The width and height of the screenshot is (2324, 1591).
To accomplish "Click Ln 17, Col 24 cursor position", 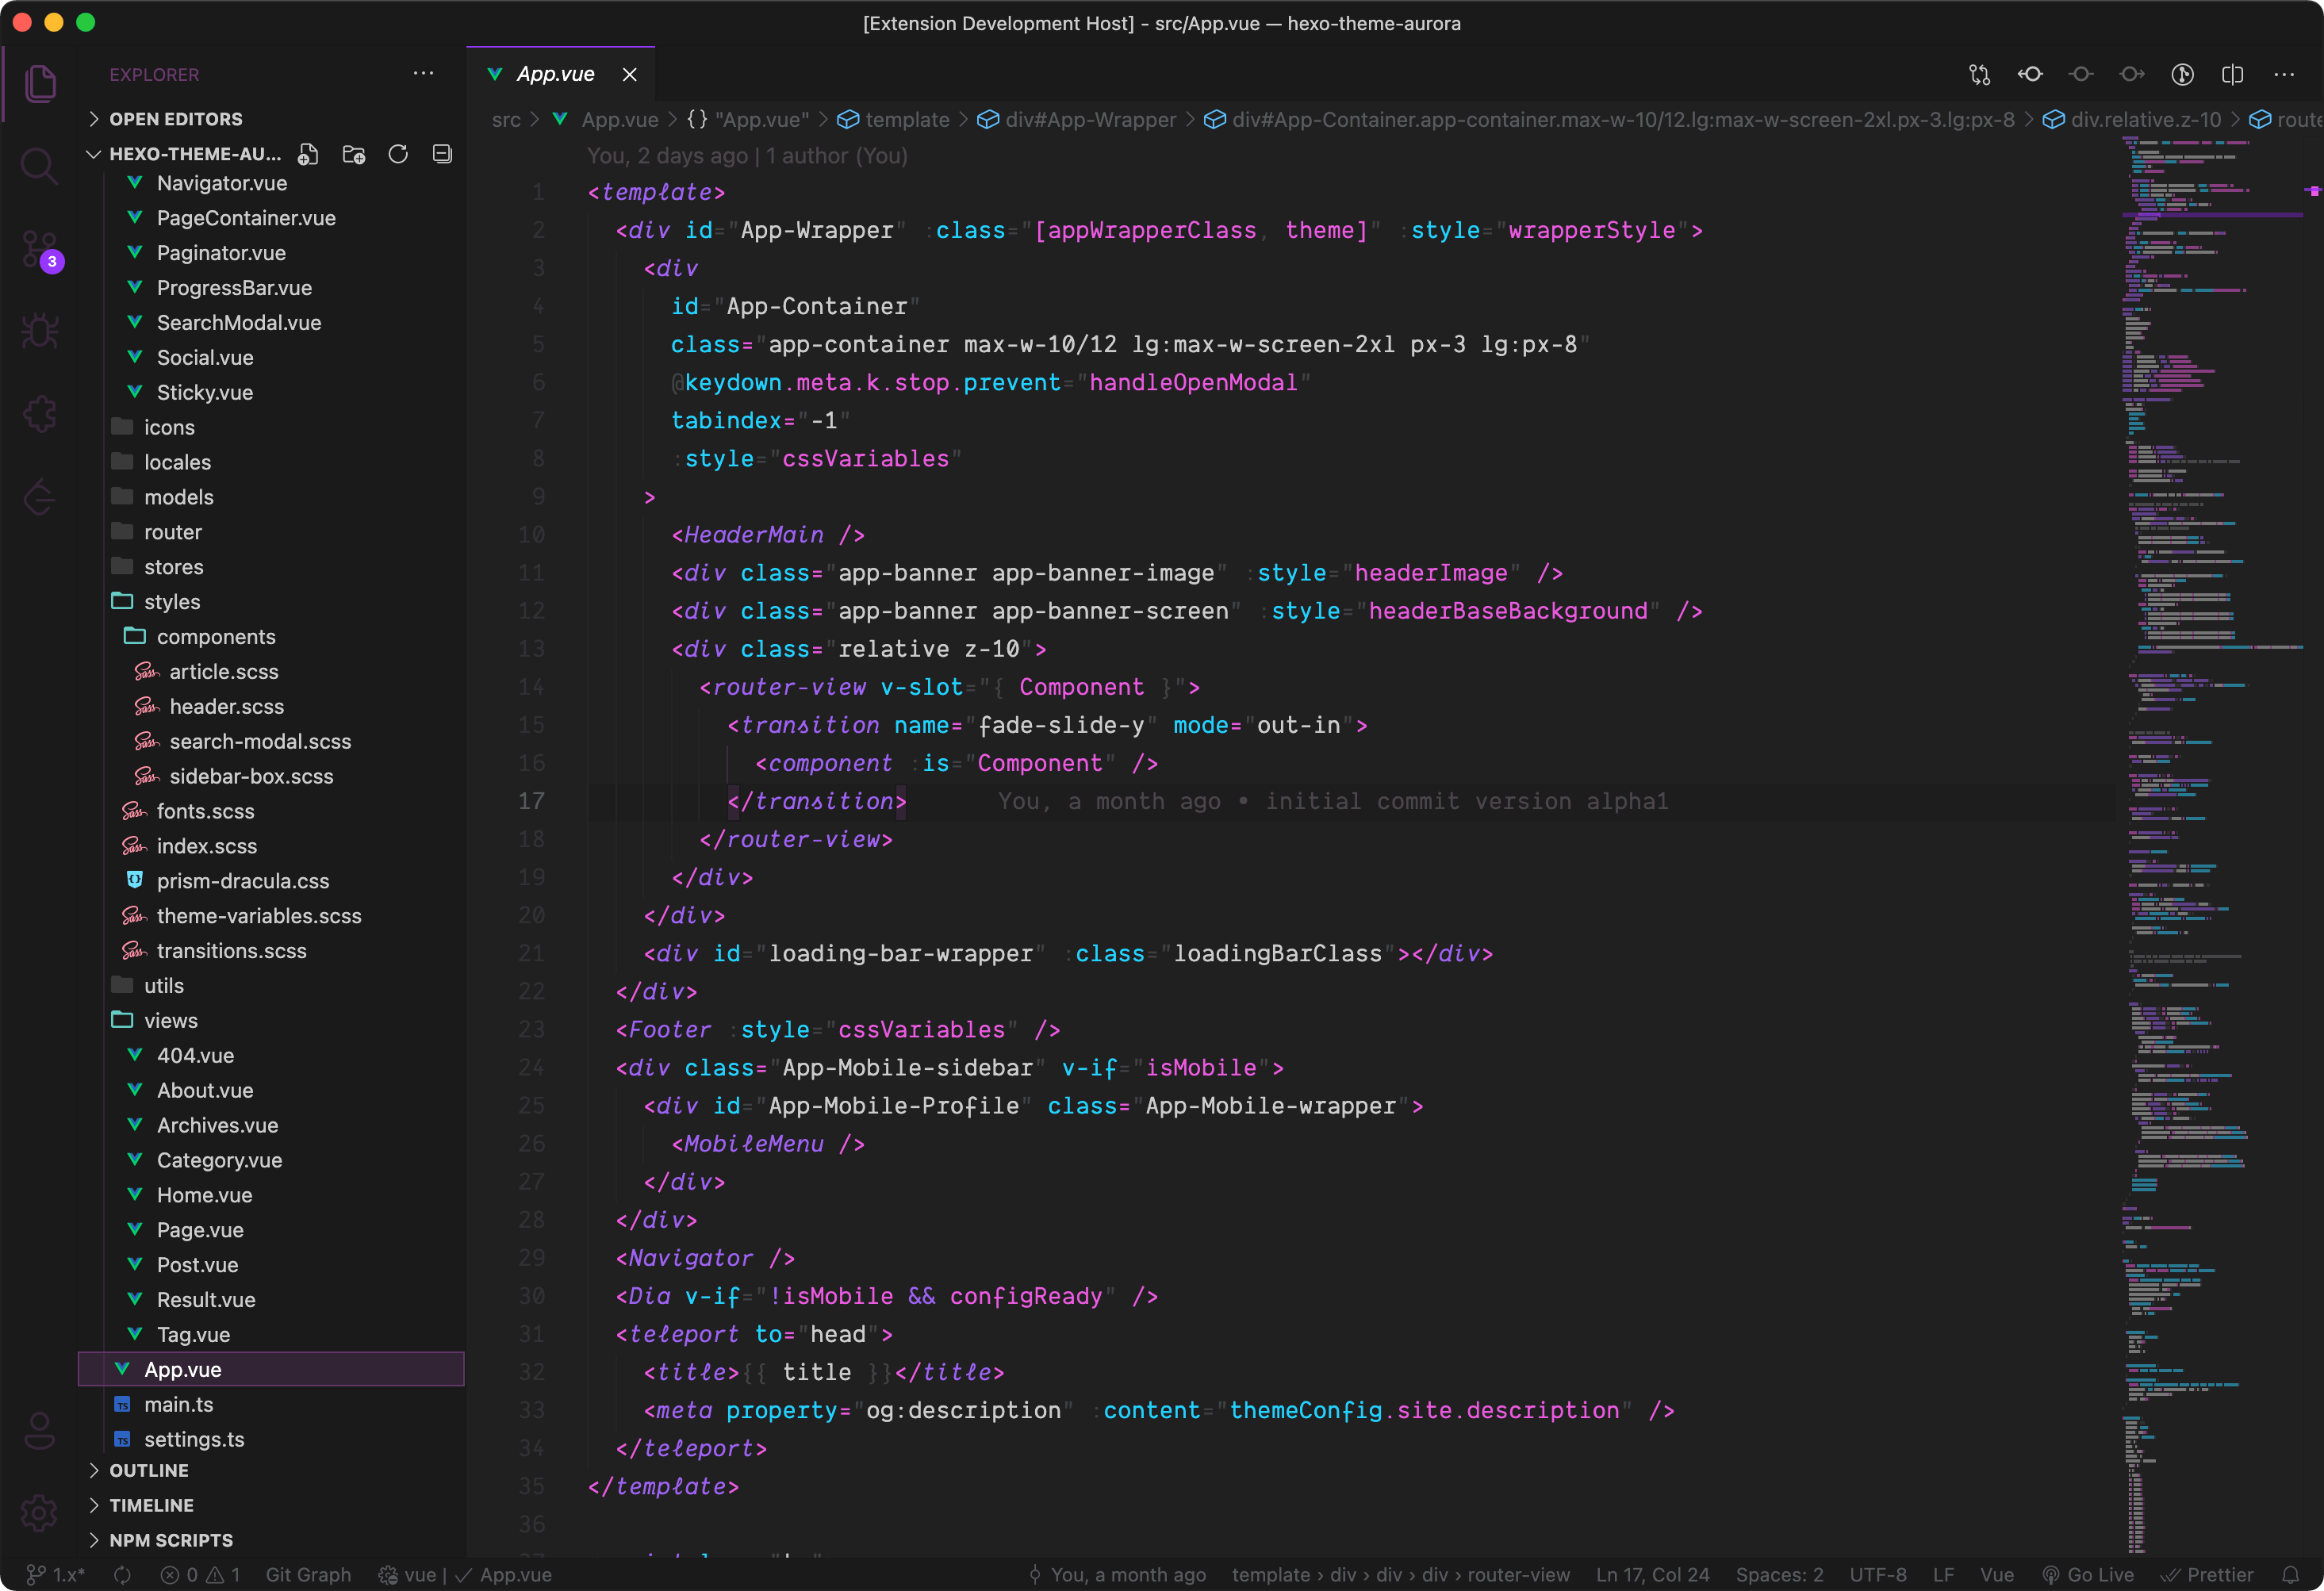I will pyautogui.click(x=1652, y=1575).
